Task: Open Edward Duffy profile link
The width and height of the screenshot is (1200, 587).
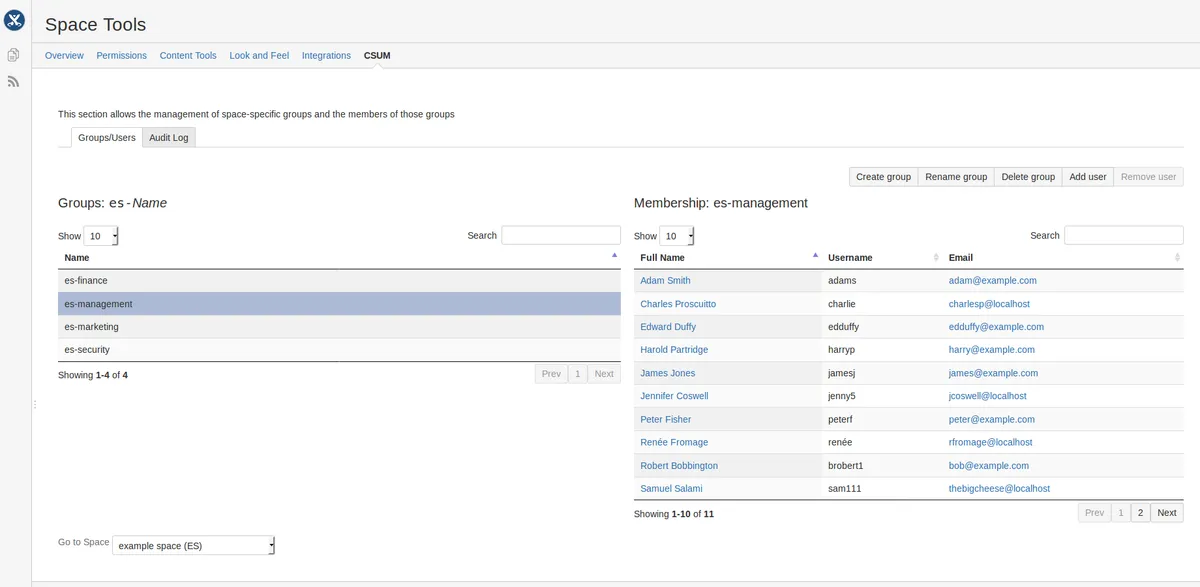Action: click(x=668, y=327)
